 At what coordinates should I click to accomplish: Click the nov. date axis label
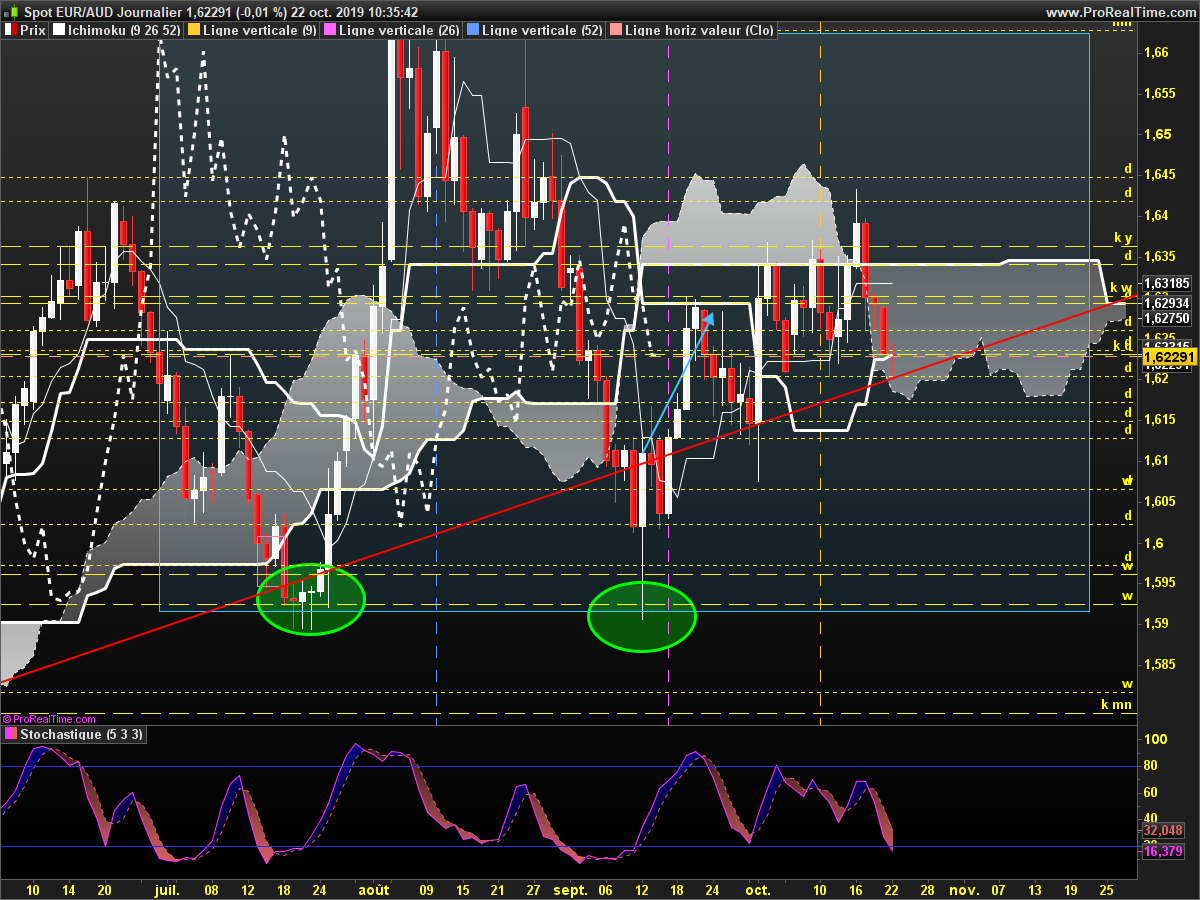962,889
